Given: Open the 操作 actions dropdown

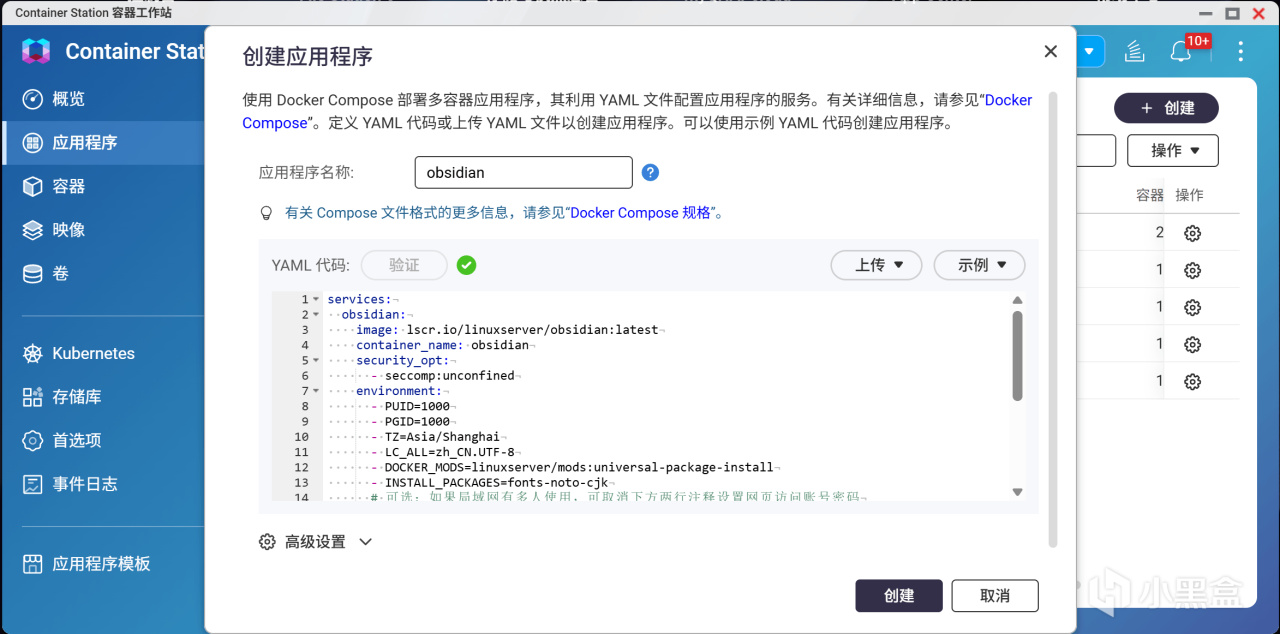Looking at the screenshot, I should click(1173, 150).
